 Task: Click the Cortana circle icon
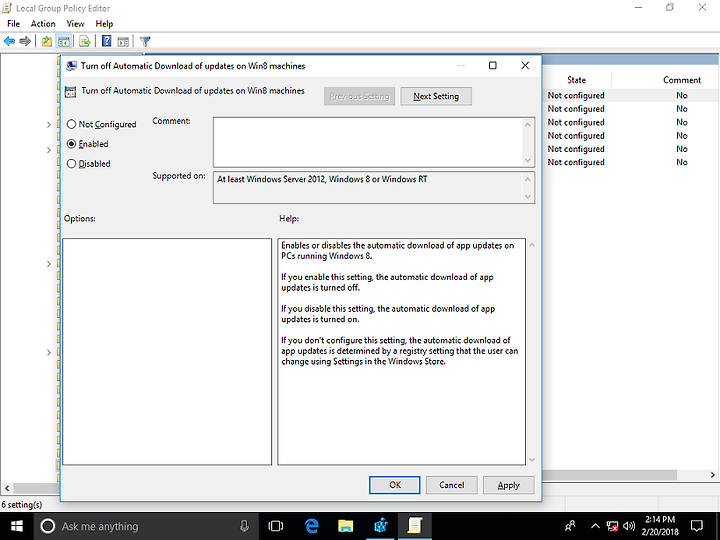coord(47,526)
